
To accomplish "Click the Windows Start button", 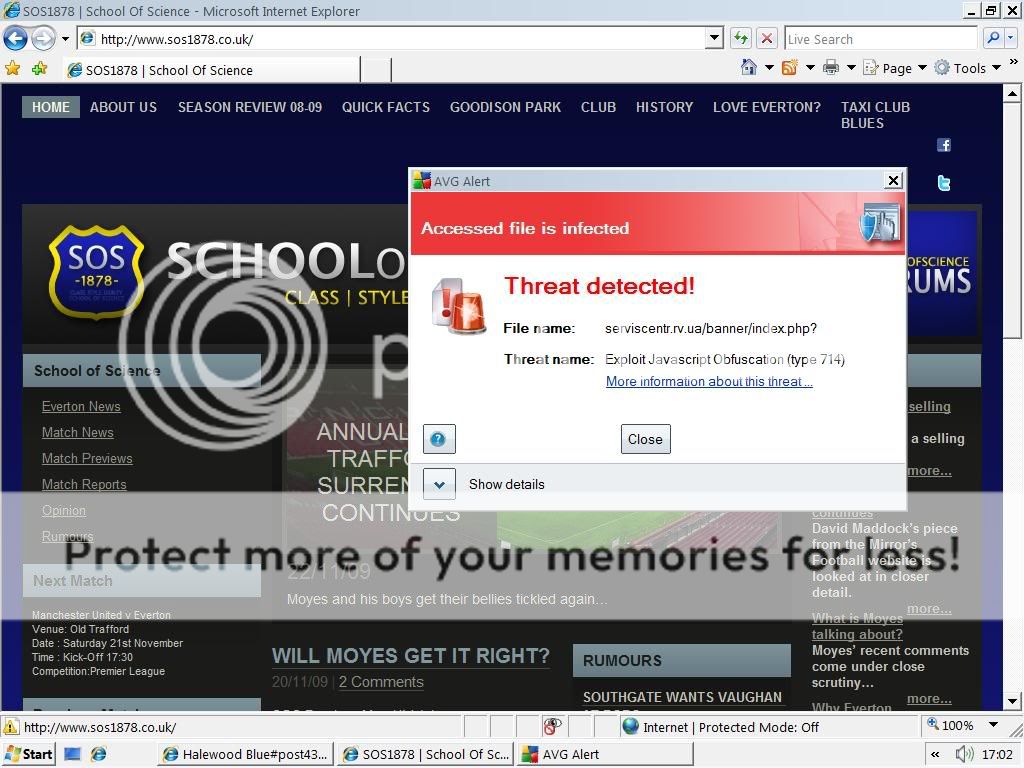I will pos(29,754).
